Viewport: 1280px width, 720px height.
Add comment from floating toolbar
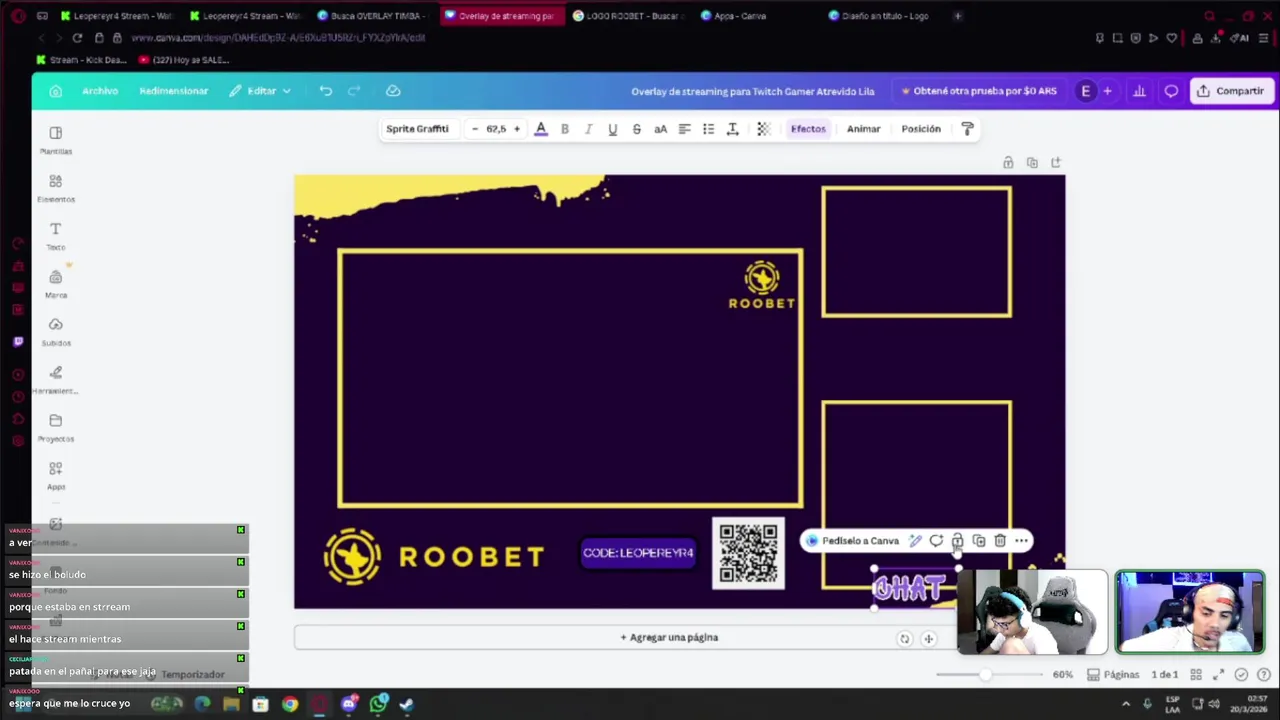936,541
